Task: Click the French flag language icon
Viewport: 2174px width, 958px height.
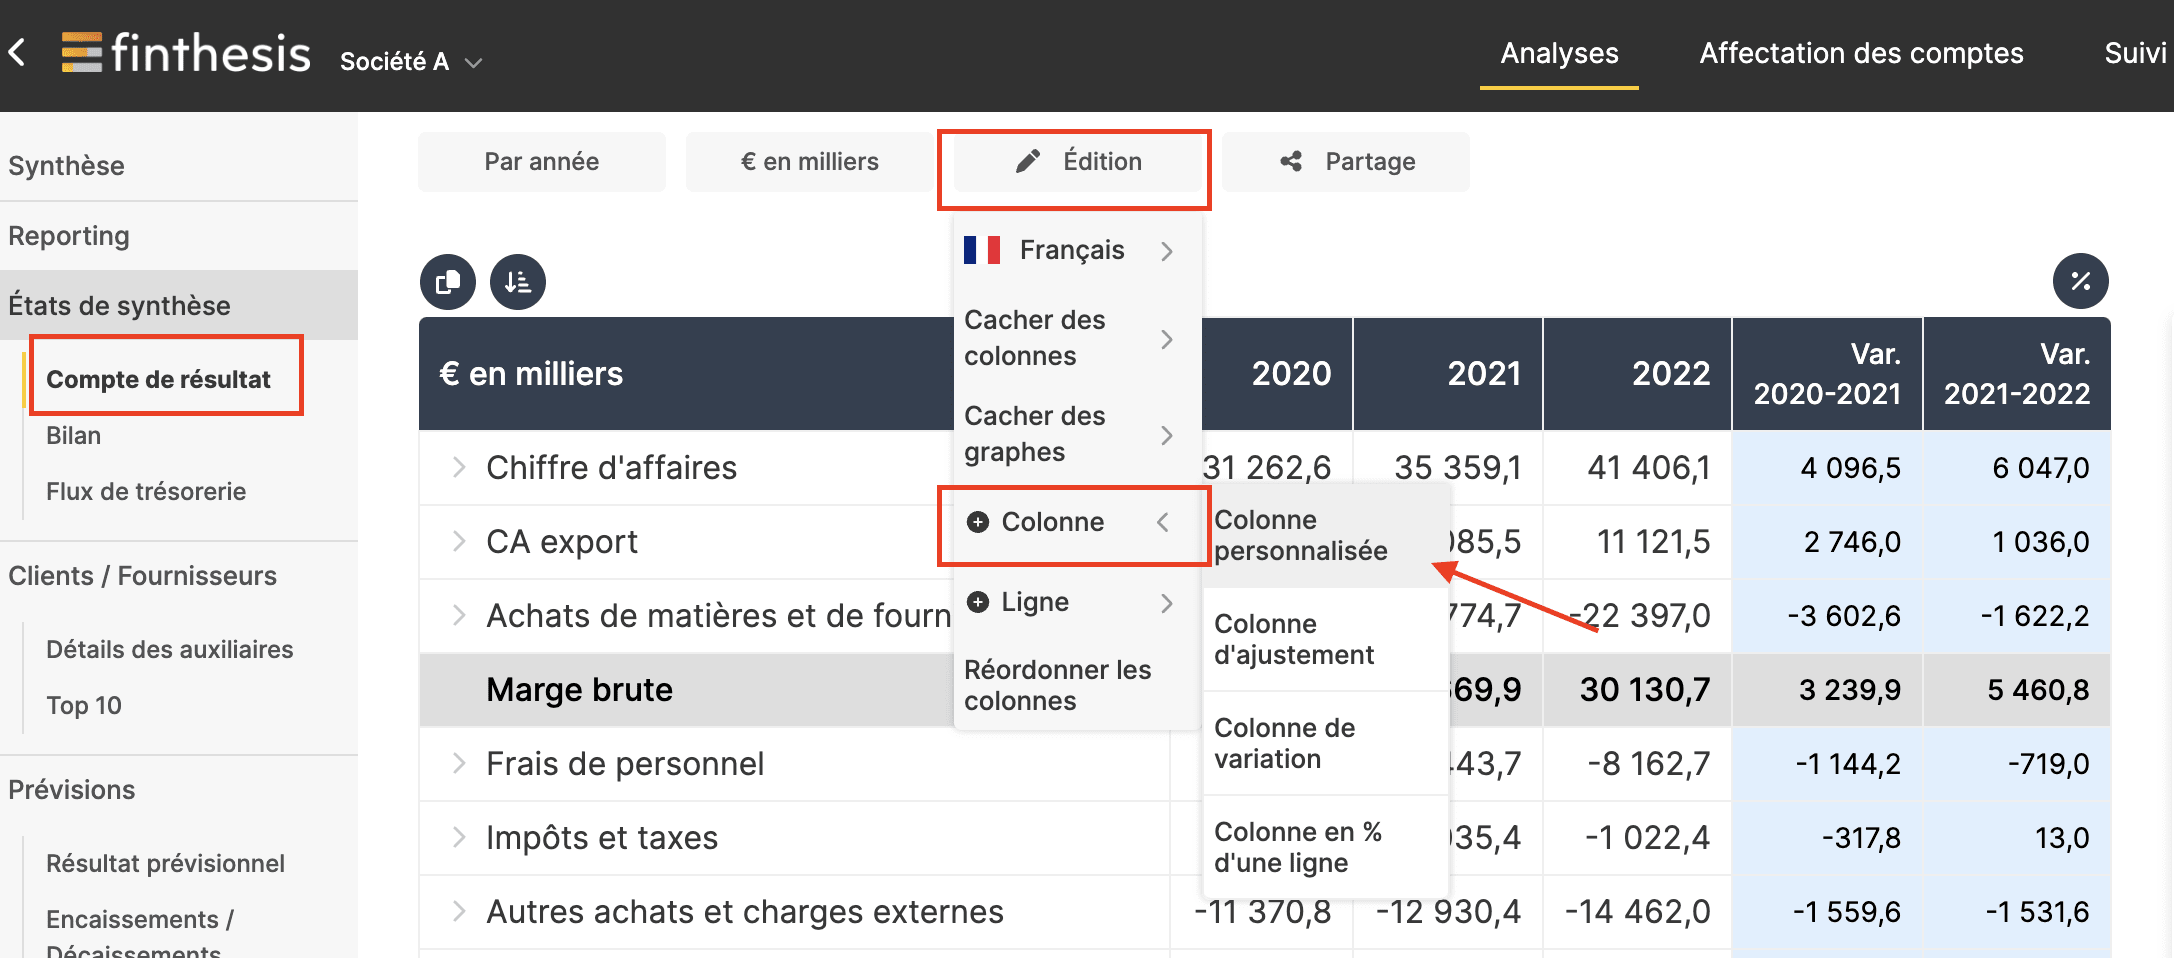Action: pos(984,250)
